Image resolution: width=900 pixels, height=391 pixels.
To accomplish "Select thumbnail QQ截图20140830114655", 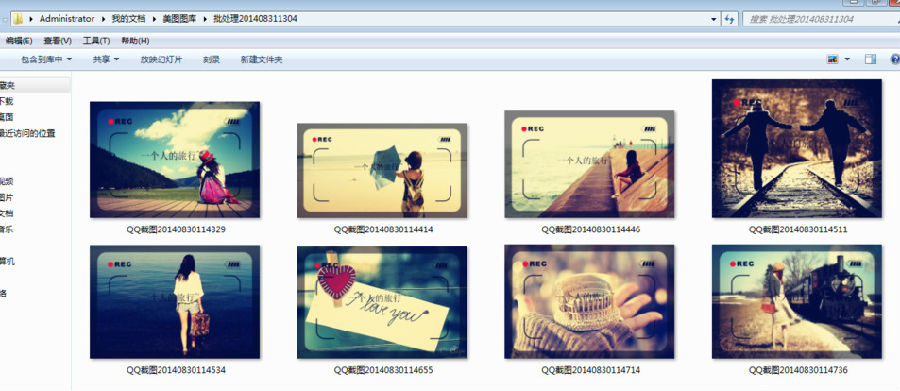I will (382, 303).
